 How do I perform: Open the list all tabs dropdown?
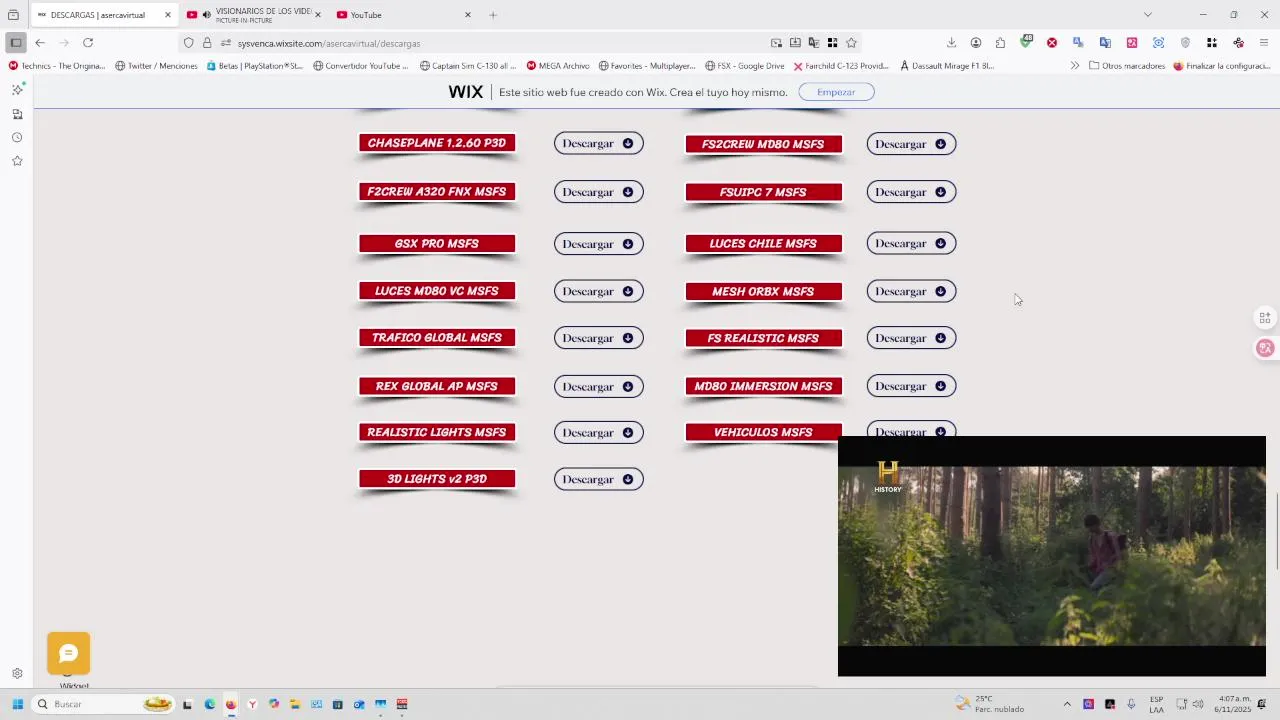pyautogui.click(x=1148, y=15)
